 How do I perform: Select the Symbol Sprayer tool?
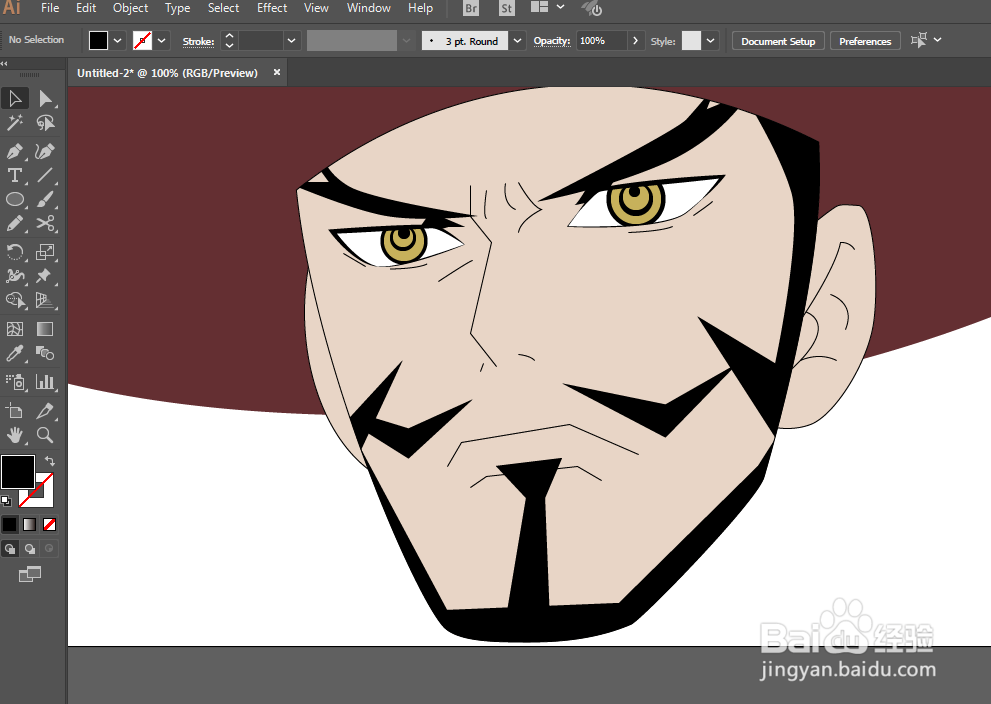pyautogui.click(x=15, y=382)
